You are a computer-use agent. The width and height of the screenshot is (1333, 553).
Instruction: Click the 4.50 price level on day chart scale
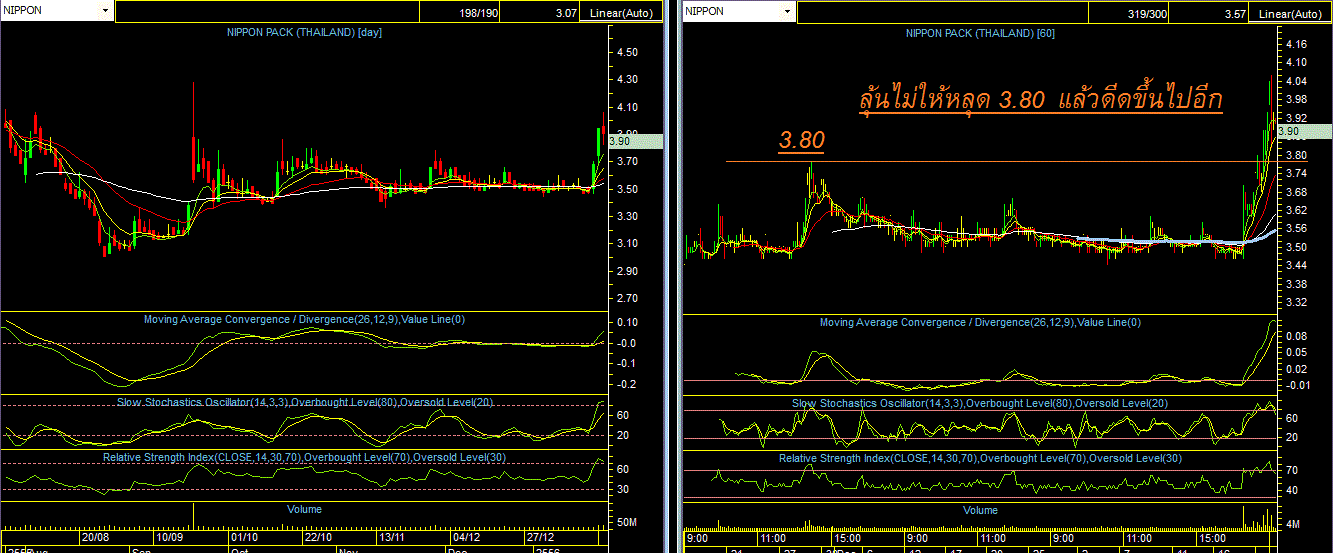(x=627, y=52)
